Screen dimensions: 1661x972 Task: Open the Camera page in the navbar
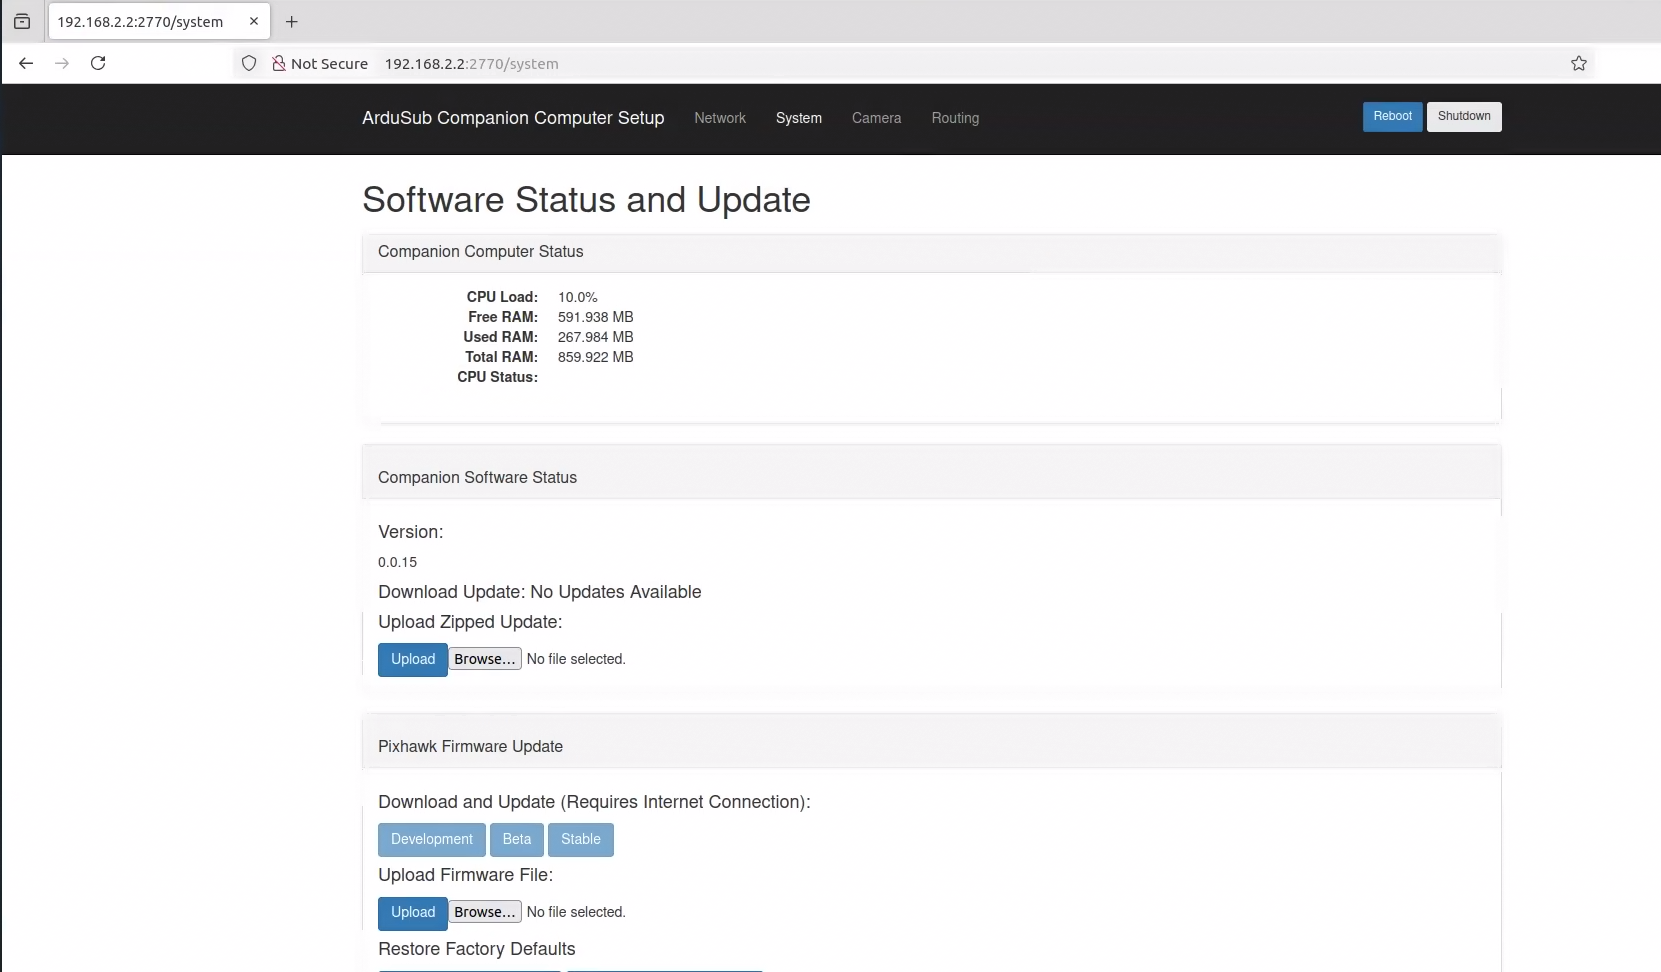point(876,118)
